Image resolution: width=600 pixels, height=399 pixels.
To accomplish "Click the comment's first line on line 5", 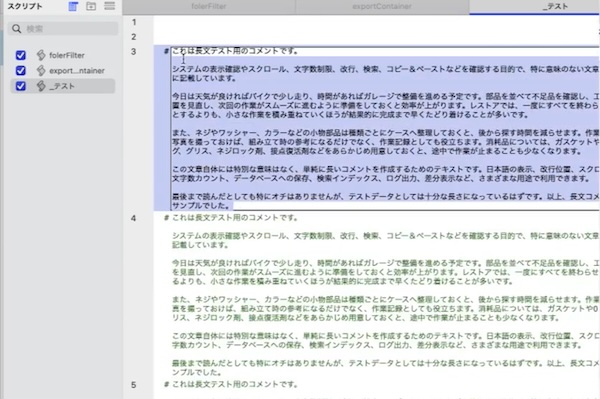I will click(x=235, y=384).
